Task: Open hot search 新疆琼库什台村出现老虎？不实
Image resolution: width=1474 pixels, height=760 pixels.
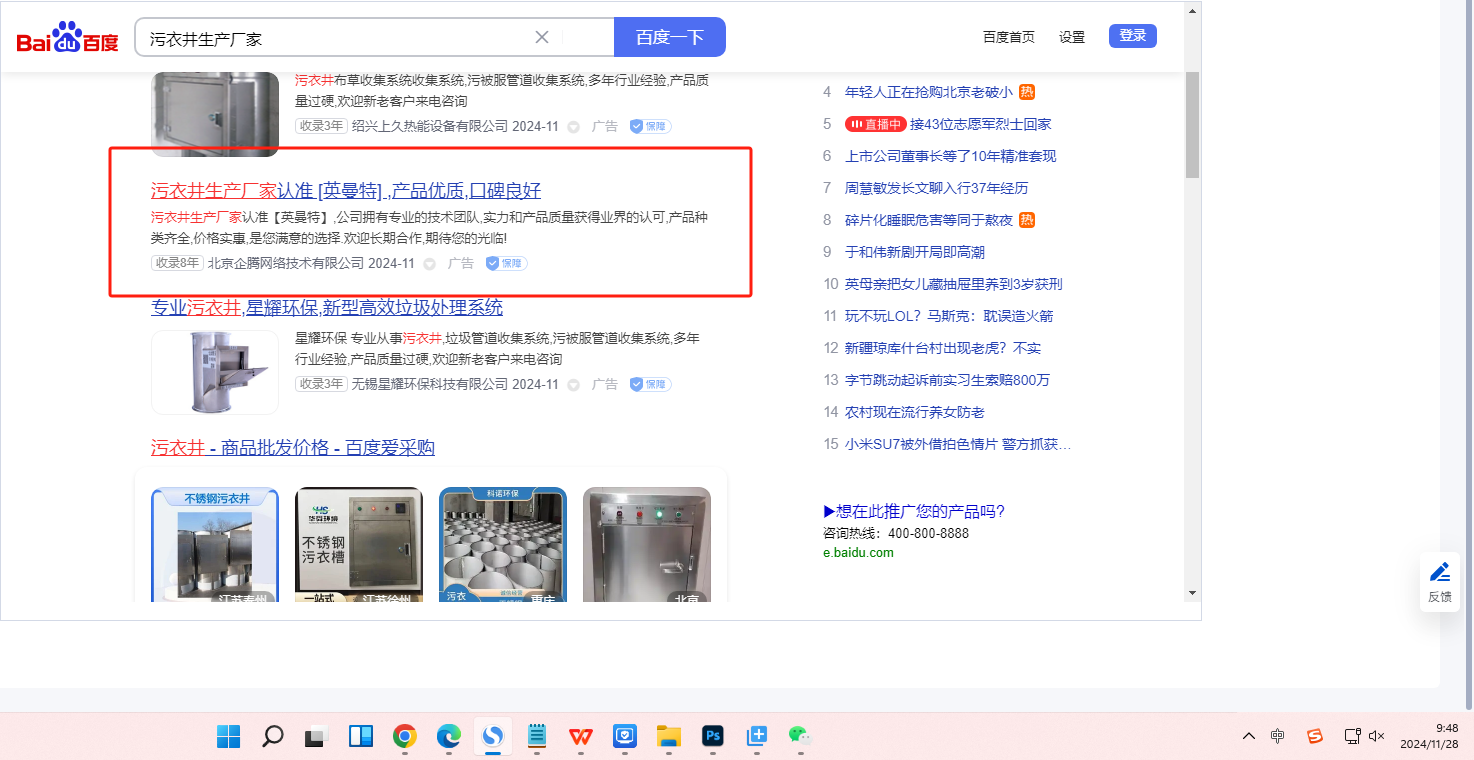Action: (x=943, y=348)
